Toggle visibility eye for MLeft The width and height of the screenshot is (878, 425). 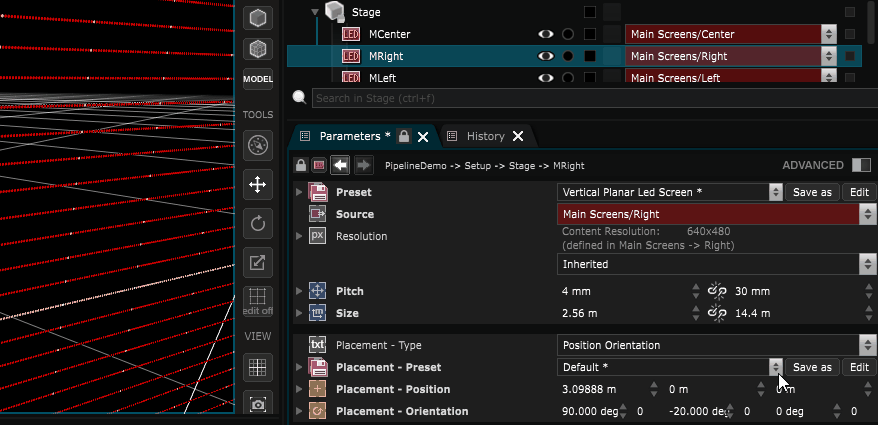546,78
